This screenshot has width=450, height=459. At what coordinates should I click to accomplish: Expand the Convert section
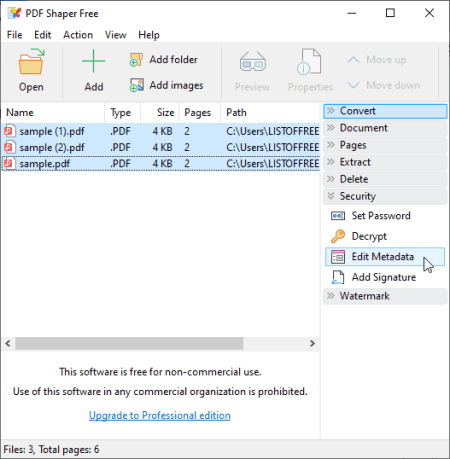pos(385,111)
